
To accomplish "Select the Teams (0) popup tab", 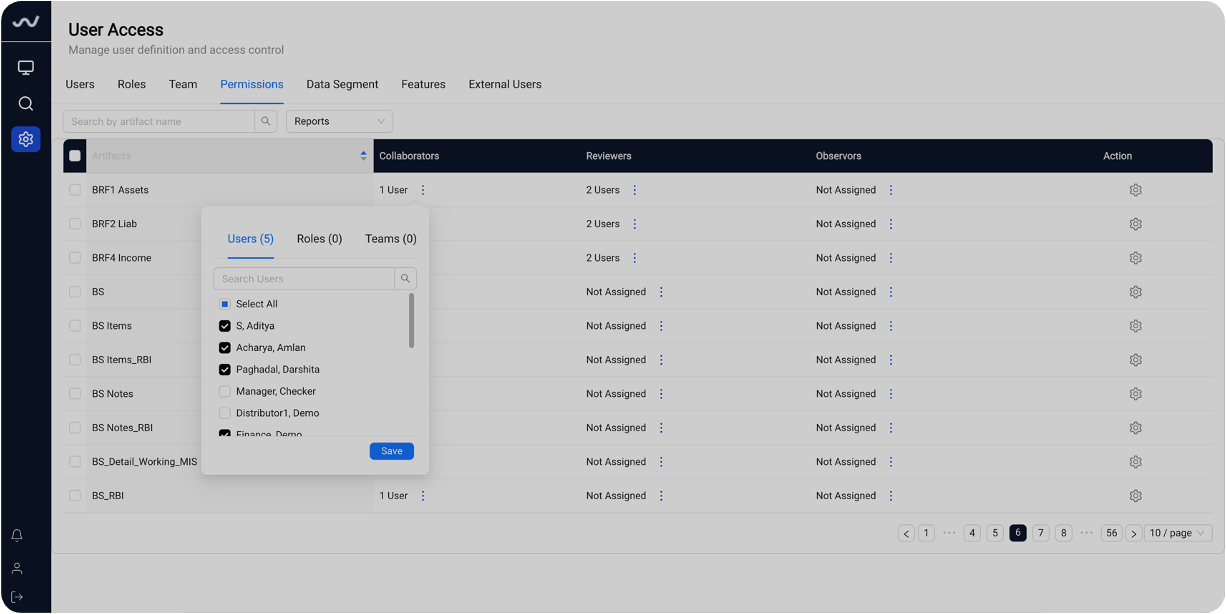I will (x=391, y=239).
